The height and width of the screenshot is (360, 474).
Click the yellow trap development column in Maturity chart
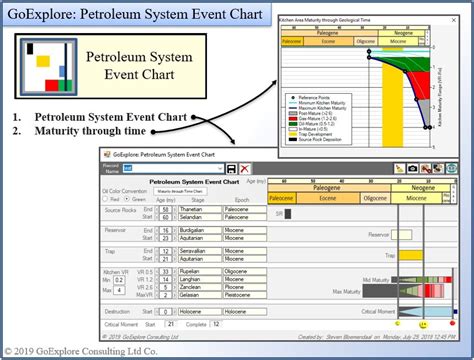392,105
